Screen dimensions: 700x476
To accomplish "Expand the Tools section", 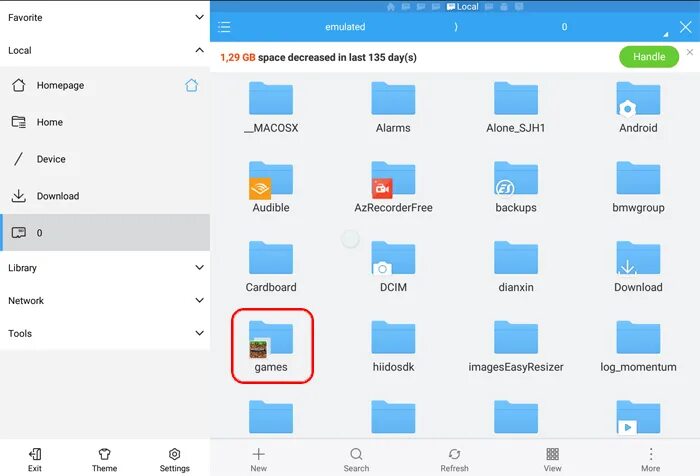I will pos(200,333).
